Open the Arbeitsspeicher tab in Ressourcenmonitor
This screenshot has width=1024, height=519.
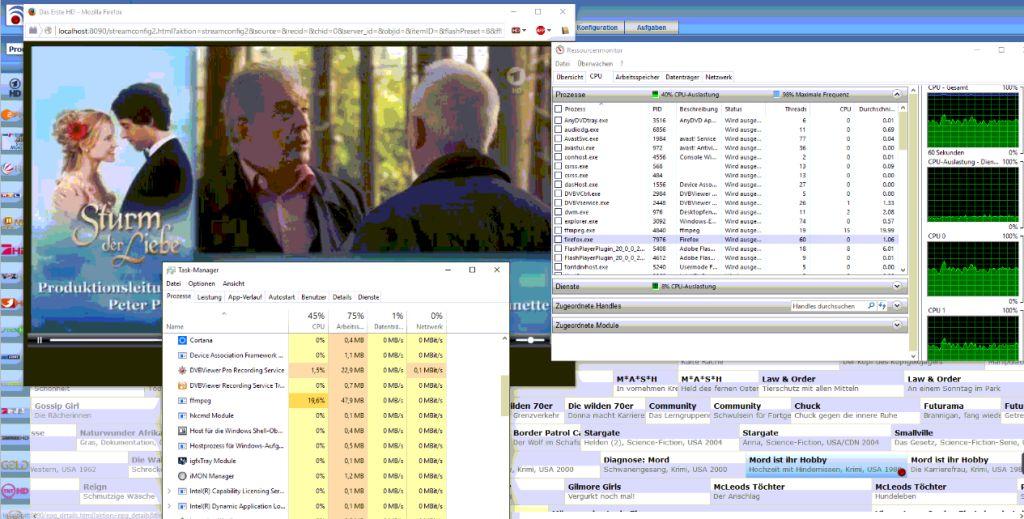pos(636,77)
